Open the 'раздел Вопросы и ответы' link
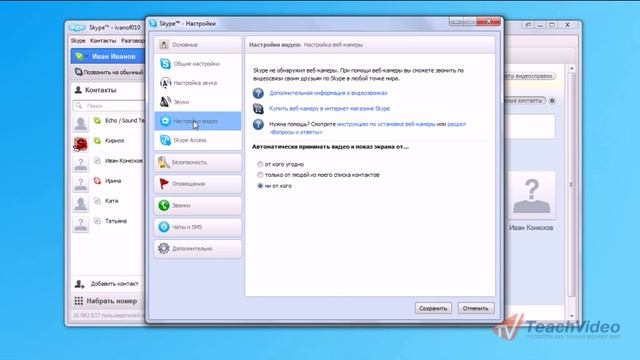The image size is (640, 360). [x=456, y=124]
